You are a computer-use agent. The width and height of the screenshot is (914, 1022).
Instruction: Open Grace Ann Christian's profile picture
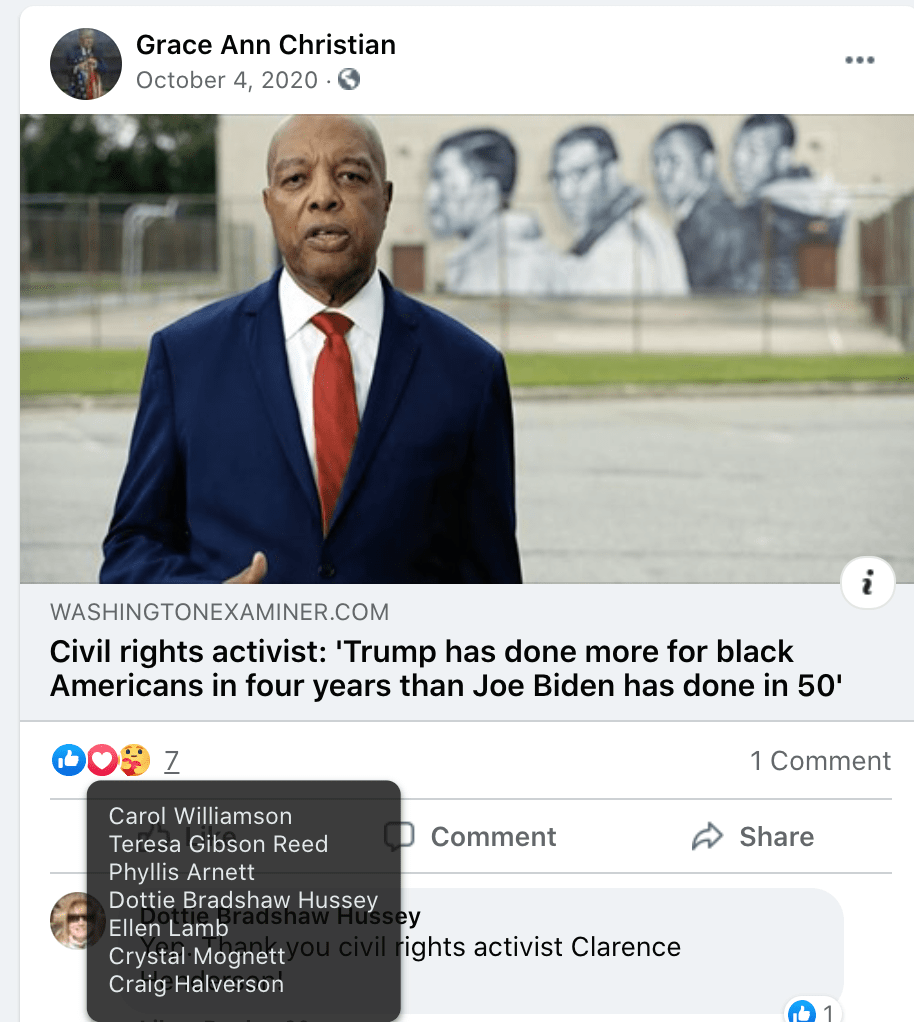tap(86, 64)
